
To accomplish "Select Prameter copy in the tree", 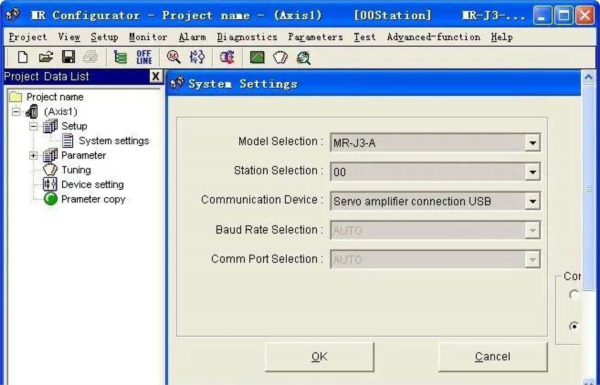I will pos(93,199).
